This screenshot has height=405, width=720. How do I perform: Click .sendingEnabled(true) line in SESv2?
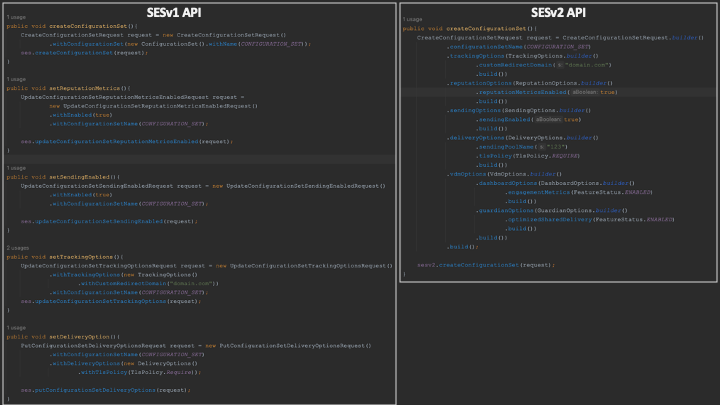tap(529, 120)
